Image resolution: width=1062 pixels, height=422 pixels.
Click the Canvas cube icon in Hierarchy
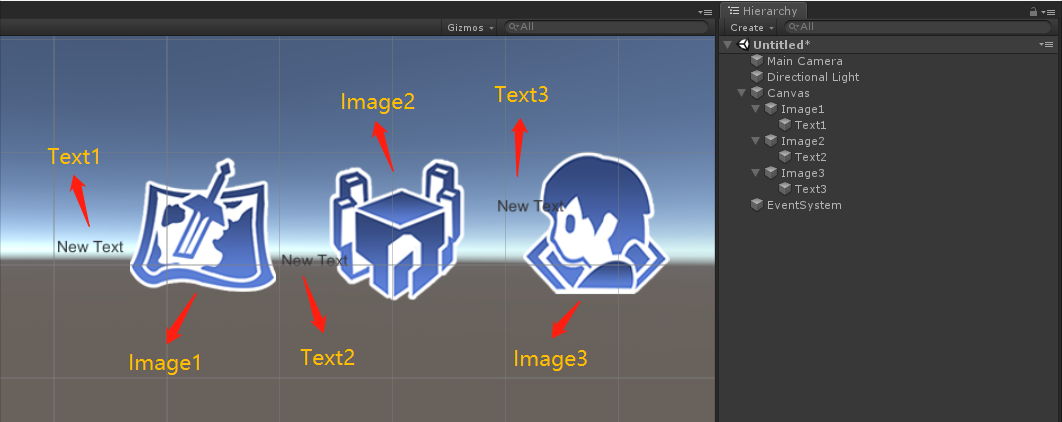point(757,93)
